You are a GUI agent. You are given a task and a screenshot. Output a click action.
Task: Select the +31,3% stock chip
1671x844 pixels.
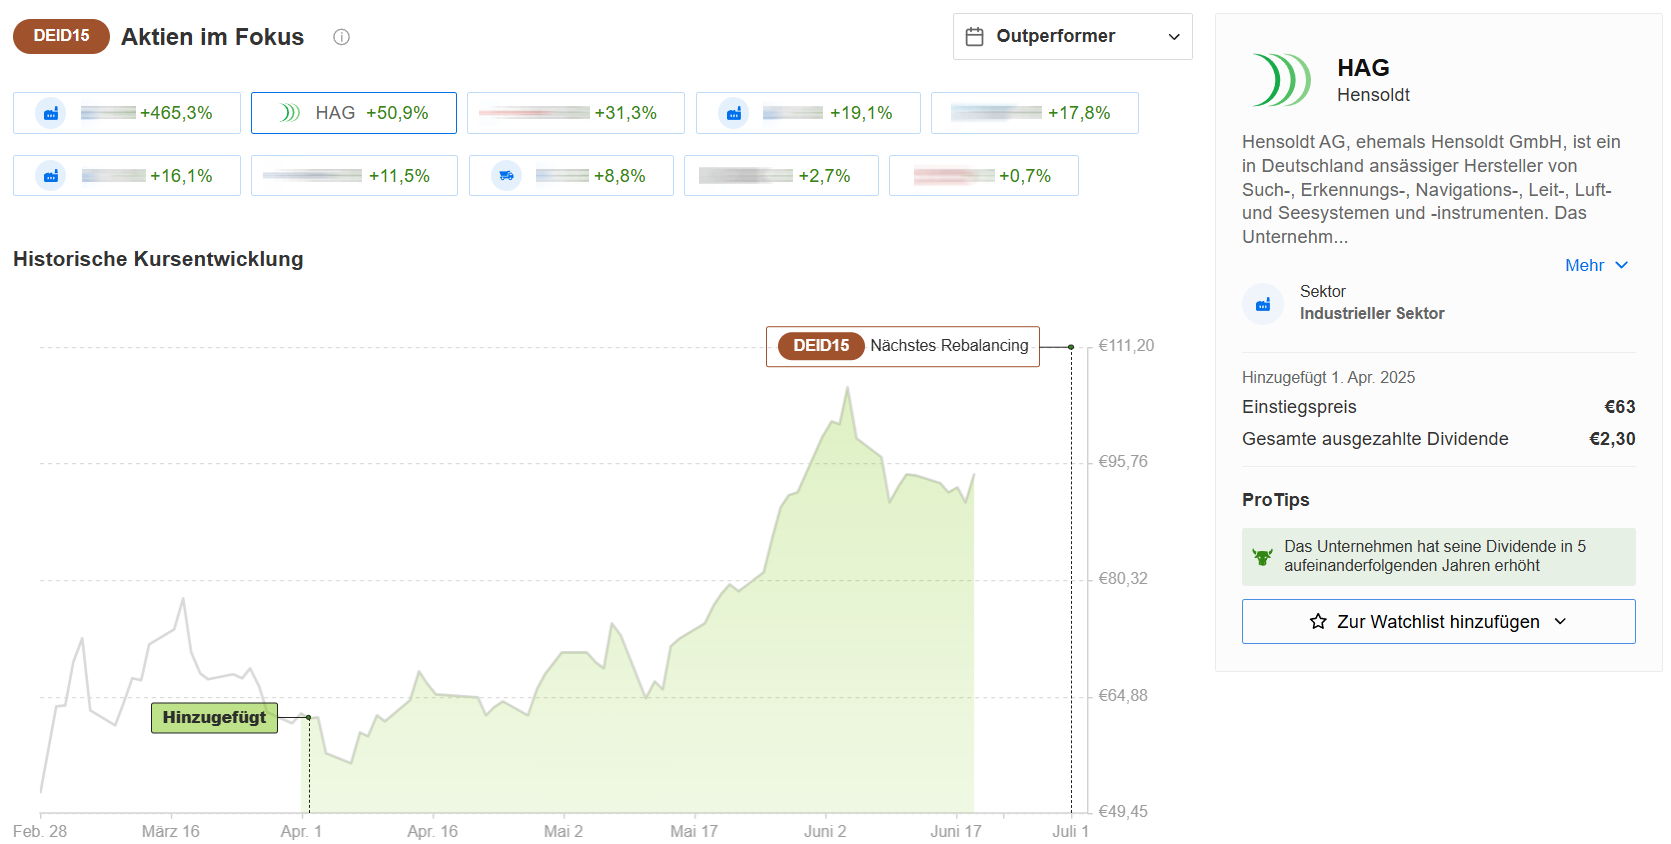[x=576, y=113]
